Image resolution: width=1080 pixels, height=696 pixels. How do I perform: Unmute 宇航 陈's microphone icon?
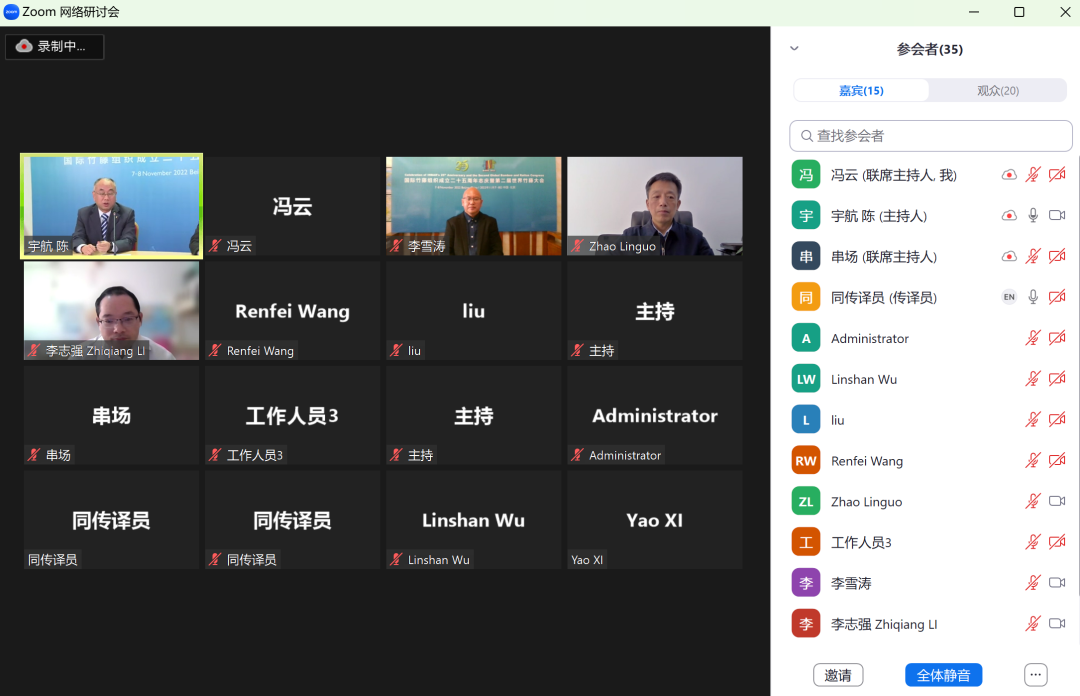click(x=1032, y=214)
